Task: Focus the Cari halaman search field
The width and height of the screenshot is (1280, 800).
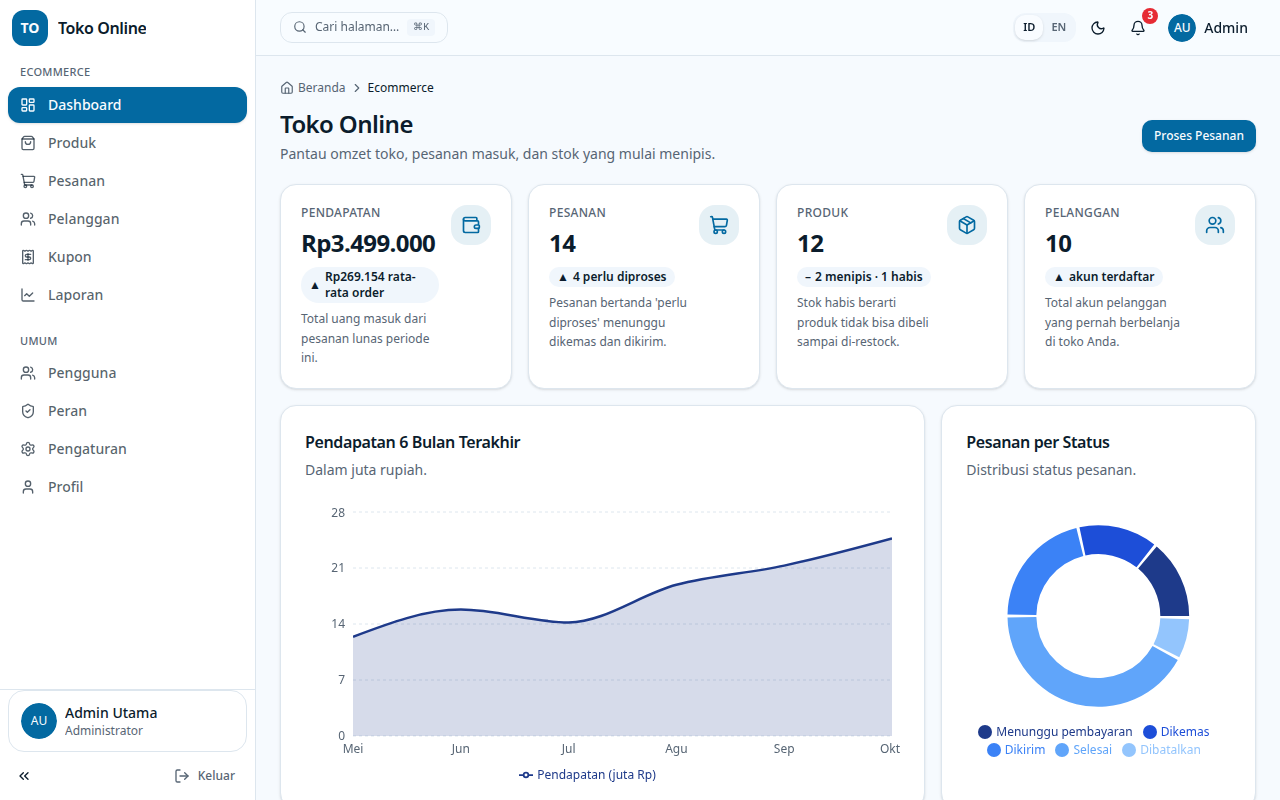Action: (x=364, y=27)
